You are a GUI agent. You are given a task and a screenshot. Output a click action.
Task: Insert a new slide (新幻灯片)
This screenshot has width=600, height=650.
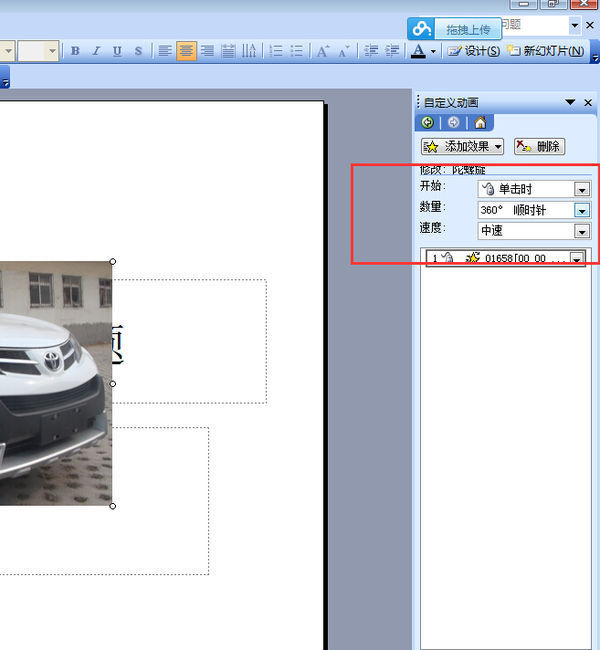point(545,51)
